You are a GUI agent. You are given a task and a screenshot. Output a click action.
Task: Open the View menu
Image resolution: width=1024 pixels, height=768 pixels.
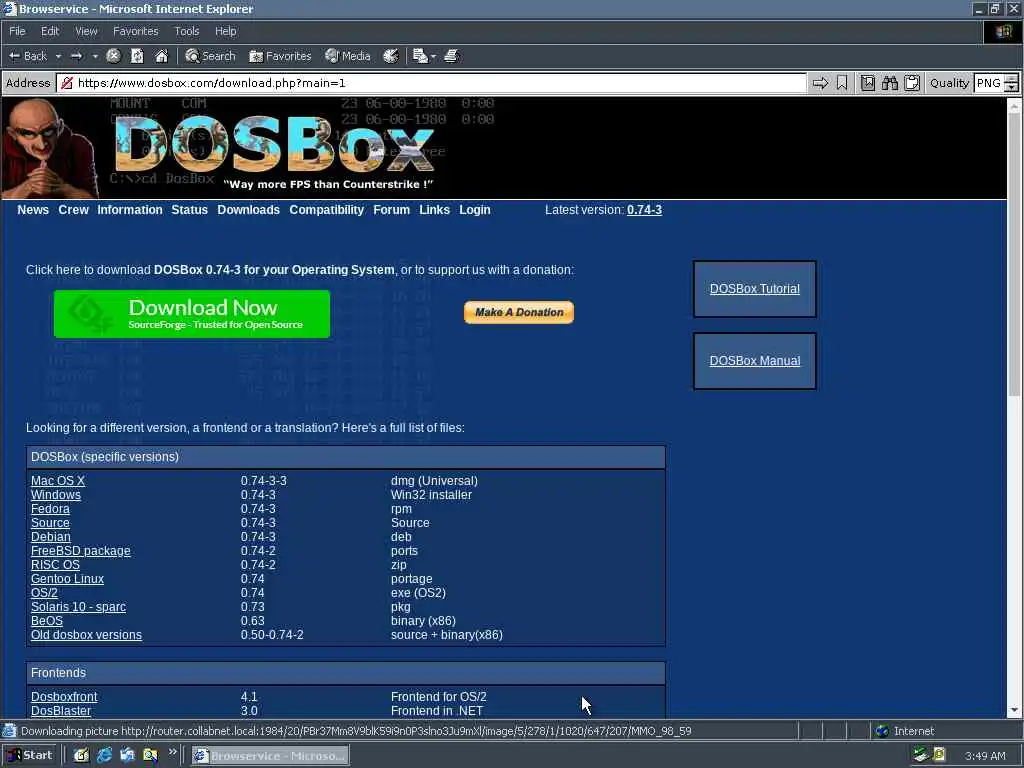pos(86,31)
